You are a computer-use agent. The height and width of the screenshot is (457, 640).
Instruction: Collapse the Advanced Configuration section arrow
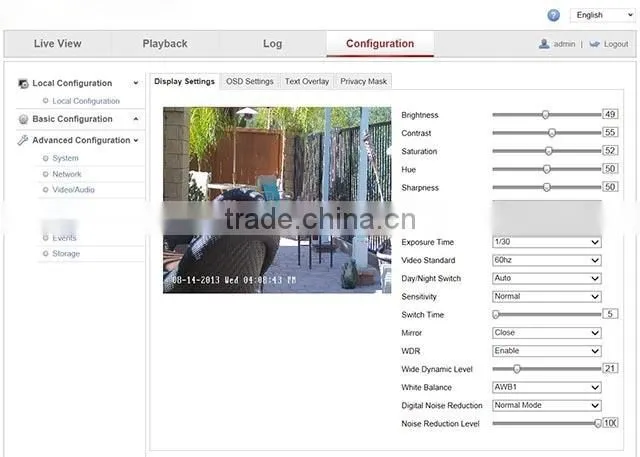coord(136,140)
